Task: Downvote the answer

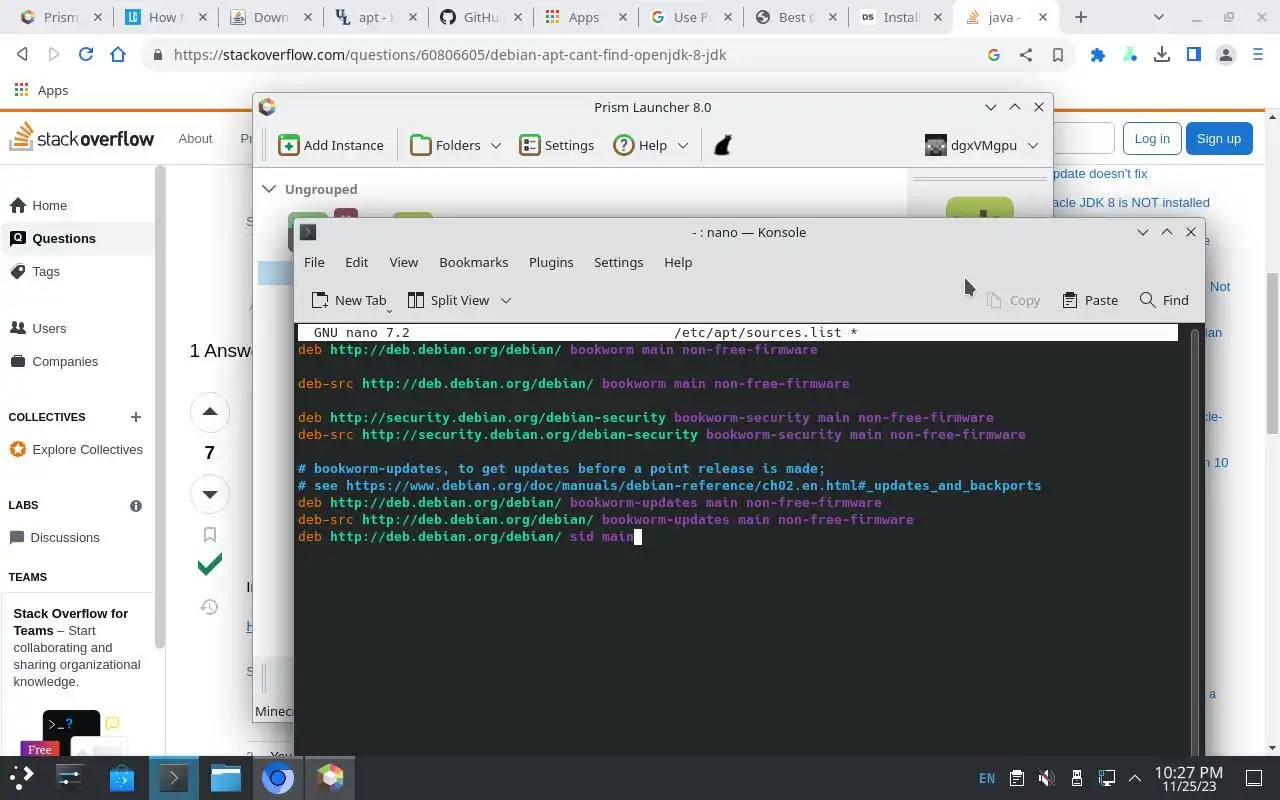Action: coord(209,494)
